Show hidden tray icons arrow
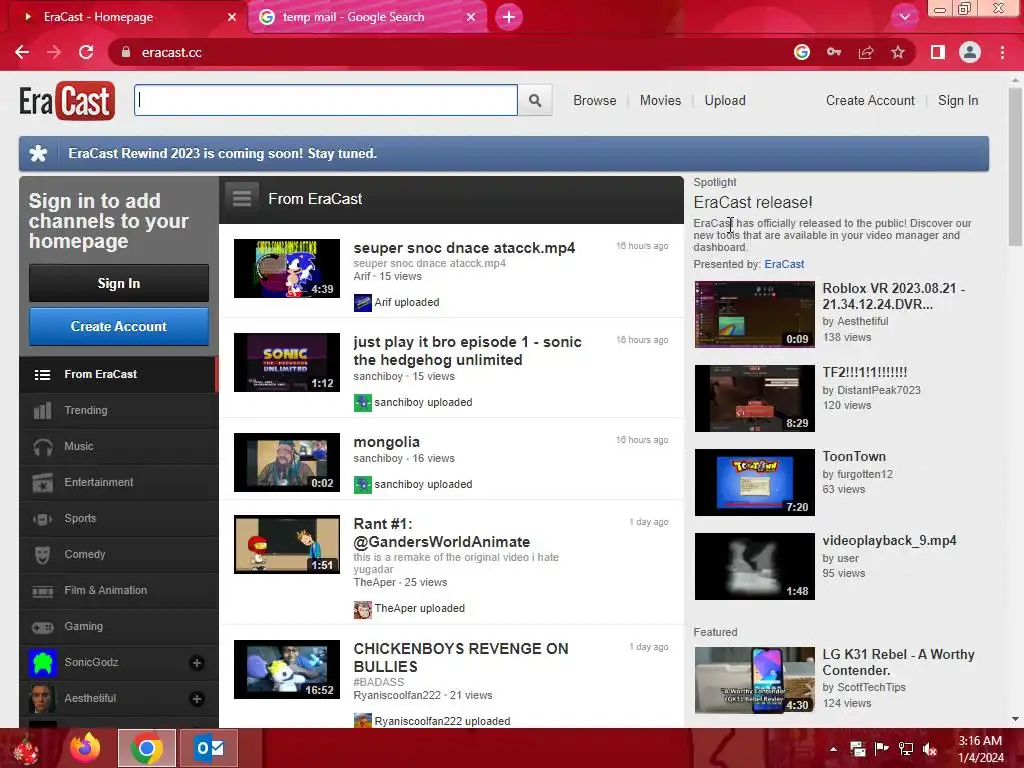This screenshot has width=1024, height=768. [833, 749]
